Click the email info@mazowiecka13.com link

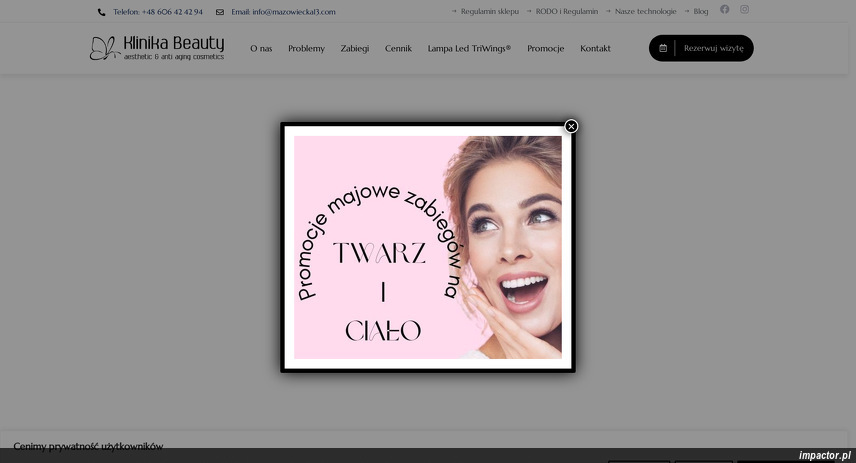(x=283, y=12)
